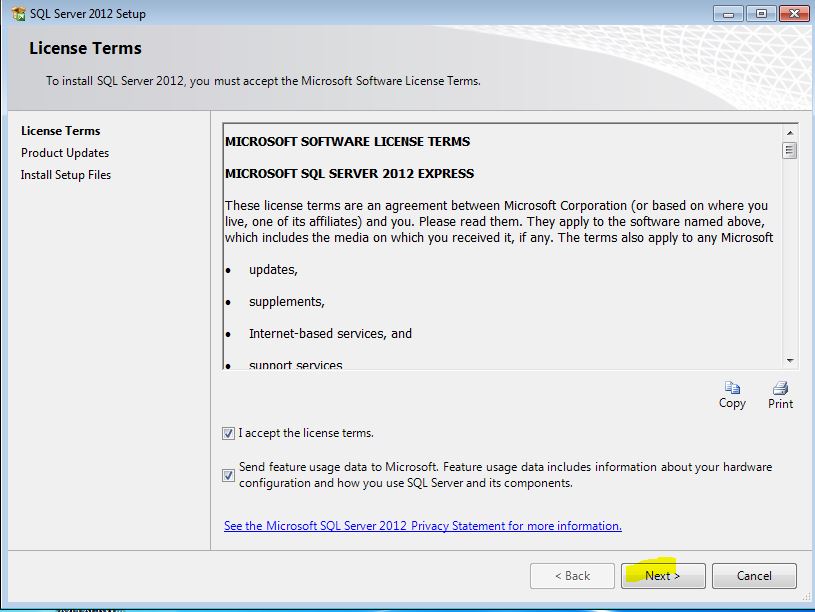Click license text scrollbar up arrow
This screenshot has width=815, height=612.
point(790,133)
